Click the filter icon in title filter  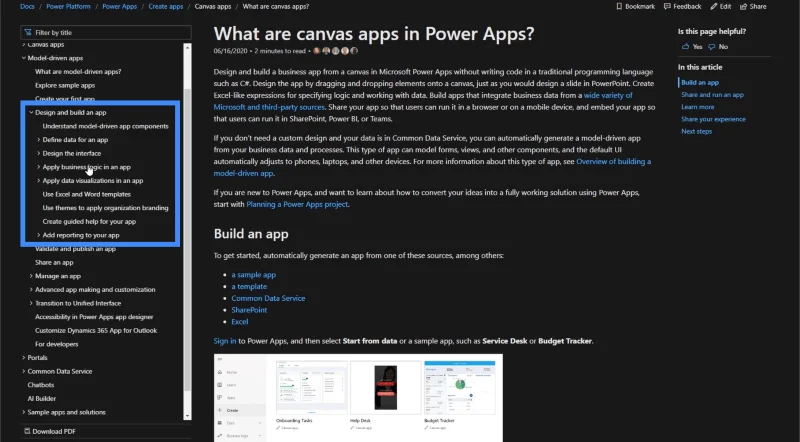(28, 32)
